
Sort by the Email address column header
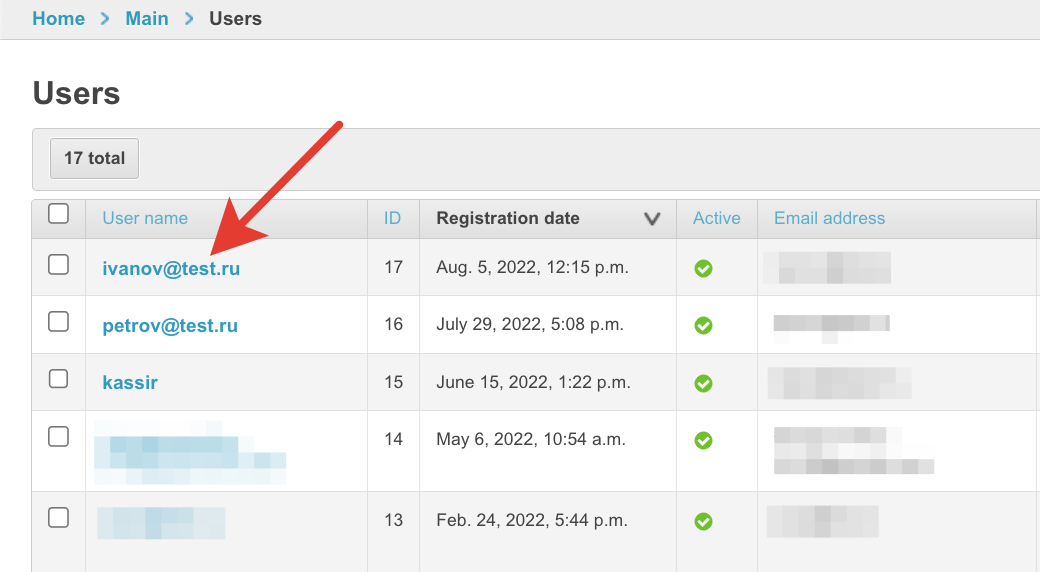tap(829, 218)
